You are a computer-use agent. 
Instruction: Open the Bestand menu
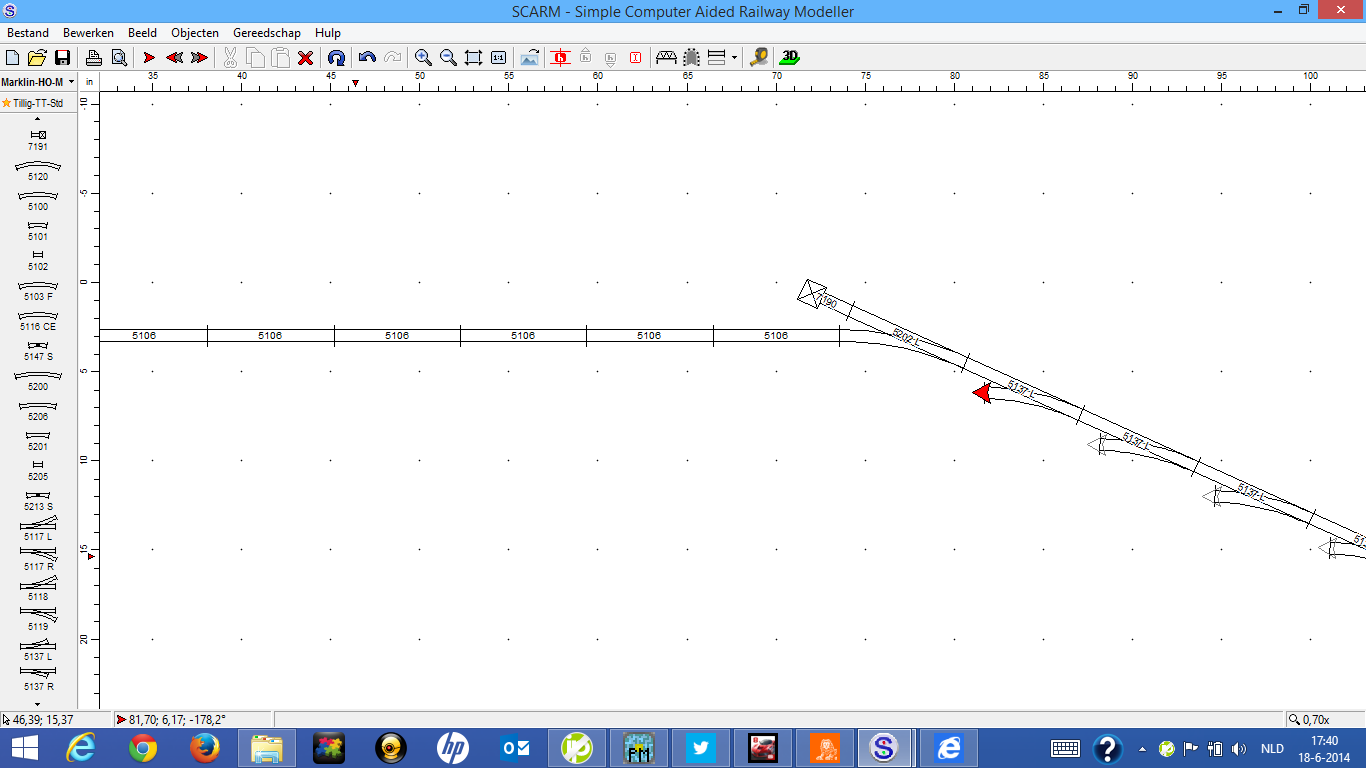(28, 33)
